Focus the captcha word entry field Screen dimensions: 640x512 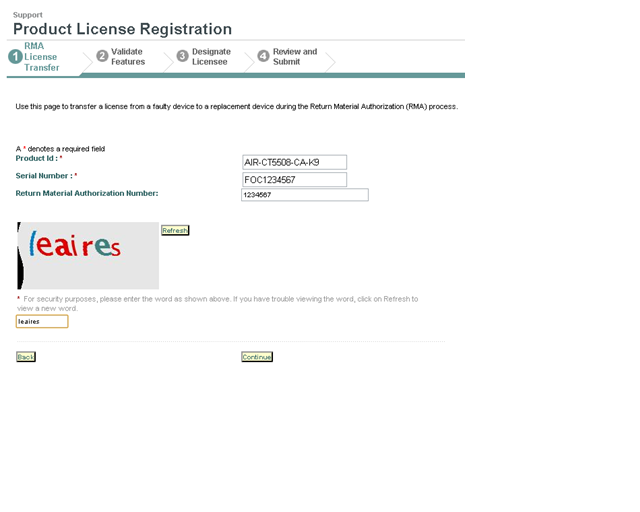(42, 321)
